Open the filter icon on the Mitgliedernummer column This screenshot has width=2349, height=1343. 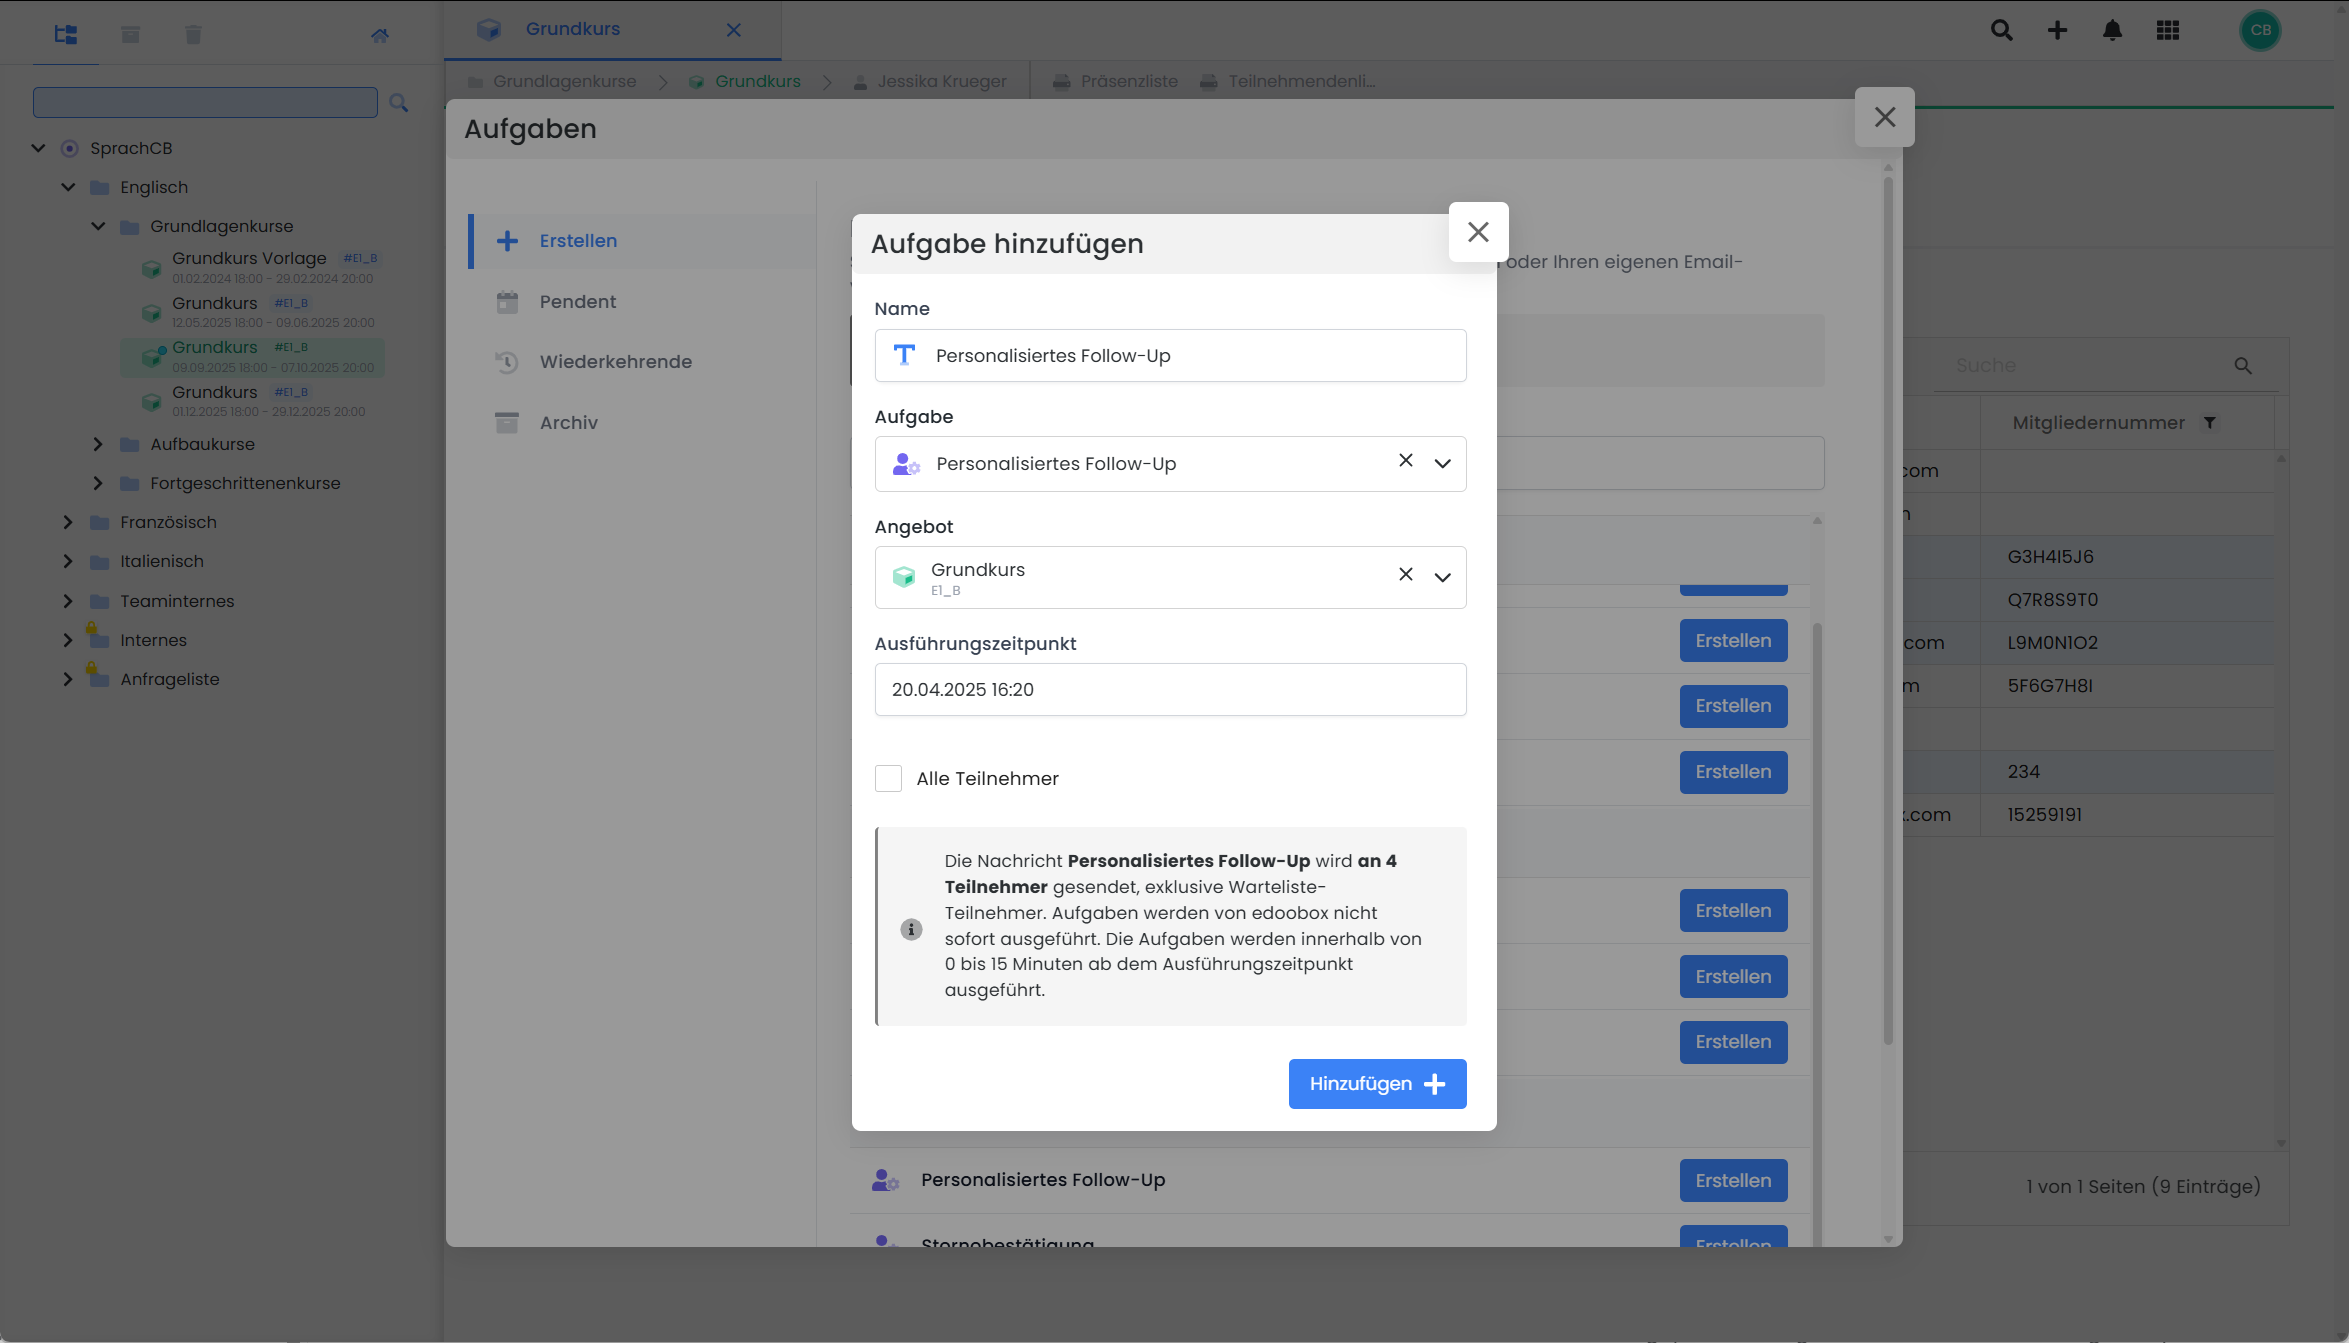tap(2211, 423)
